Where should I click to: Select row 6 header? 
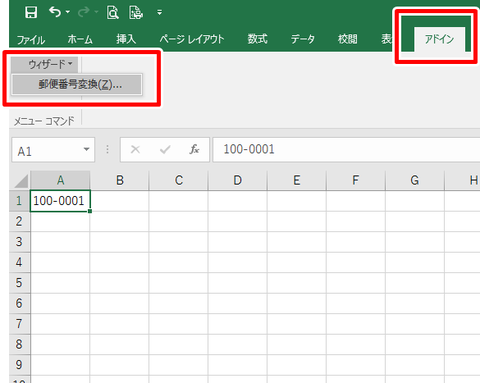coord(19,303)
